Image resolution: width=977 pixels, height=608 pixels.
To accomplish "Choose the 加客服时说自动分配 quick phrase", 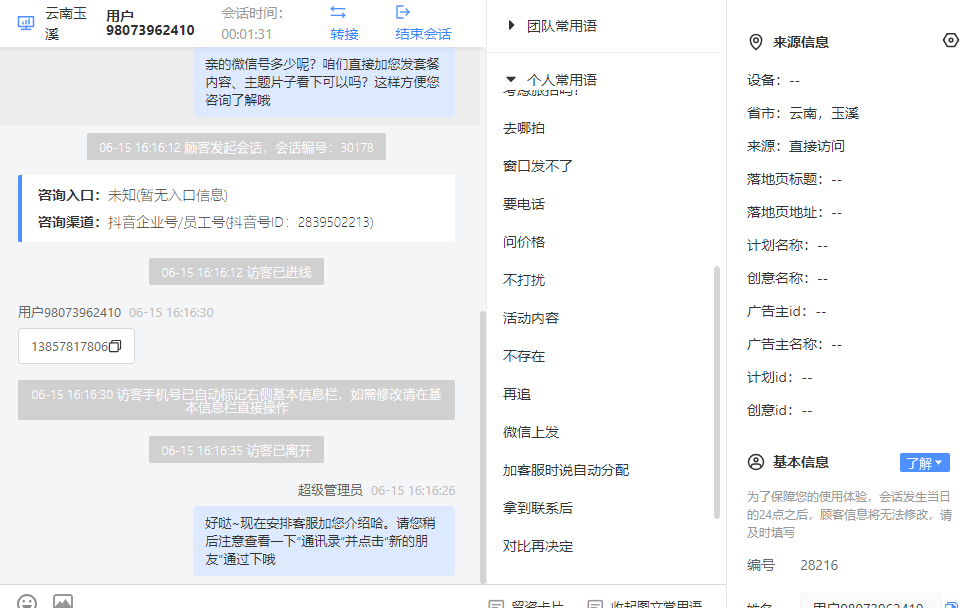I will (x=566, y=470).
